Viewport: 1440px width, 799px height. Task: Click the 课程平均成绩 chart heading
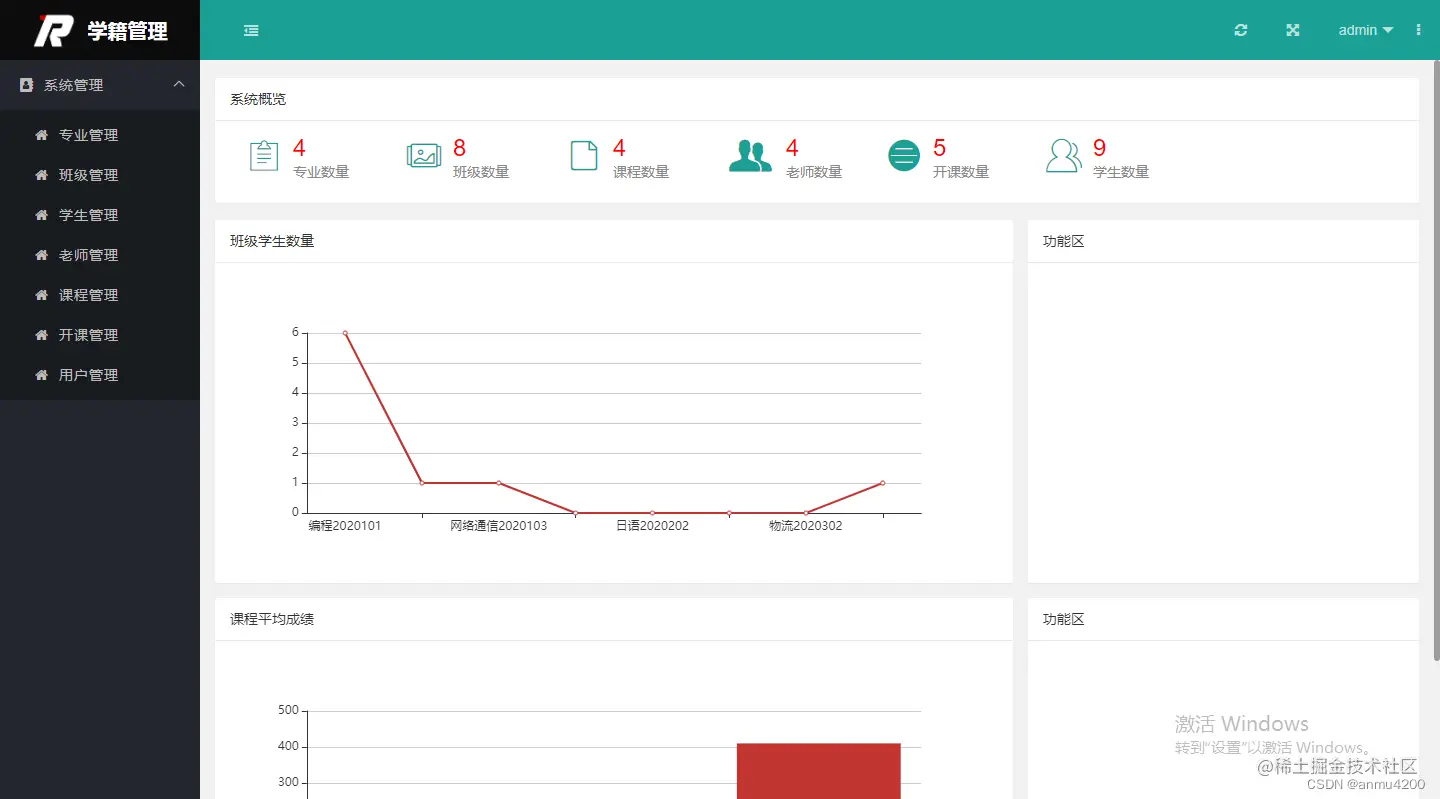(272, 619)
